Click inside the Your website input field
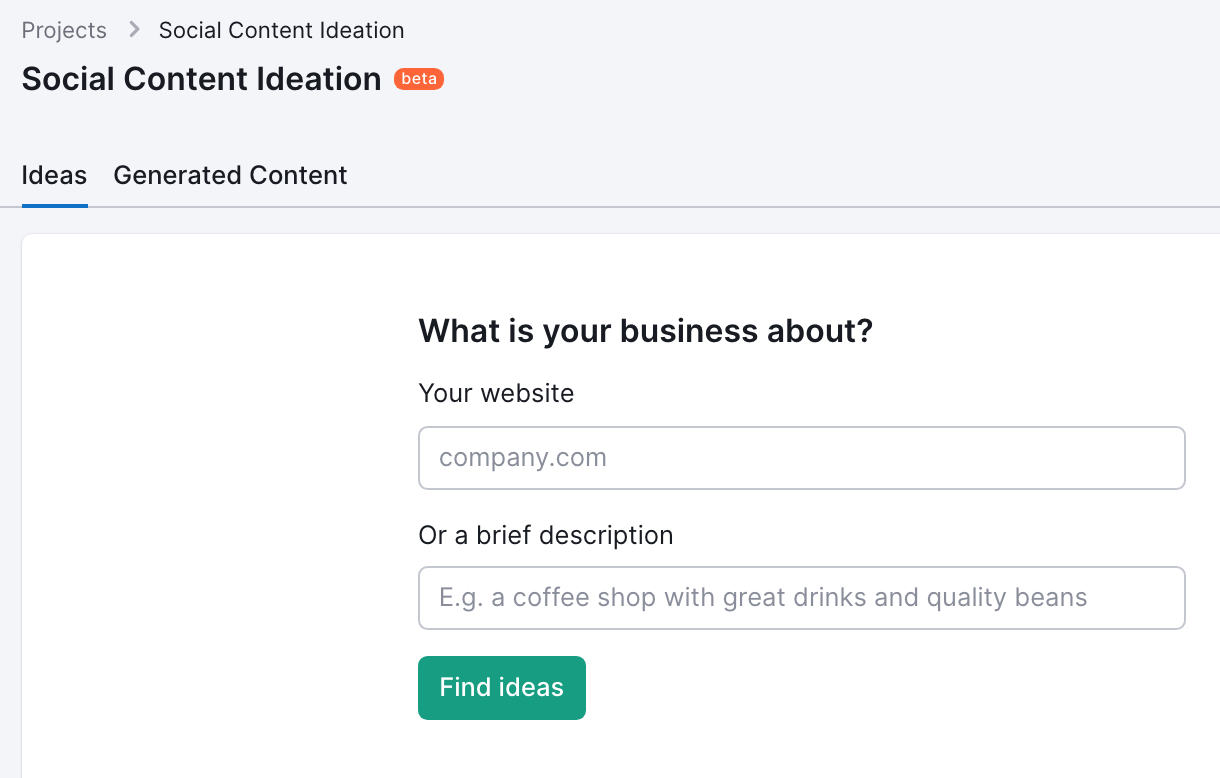The height and width of the screenshot is (778, 1220). 800,457
